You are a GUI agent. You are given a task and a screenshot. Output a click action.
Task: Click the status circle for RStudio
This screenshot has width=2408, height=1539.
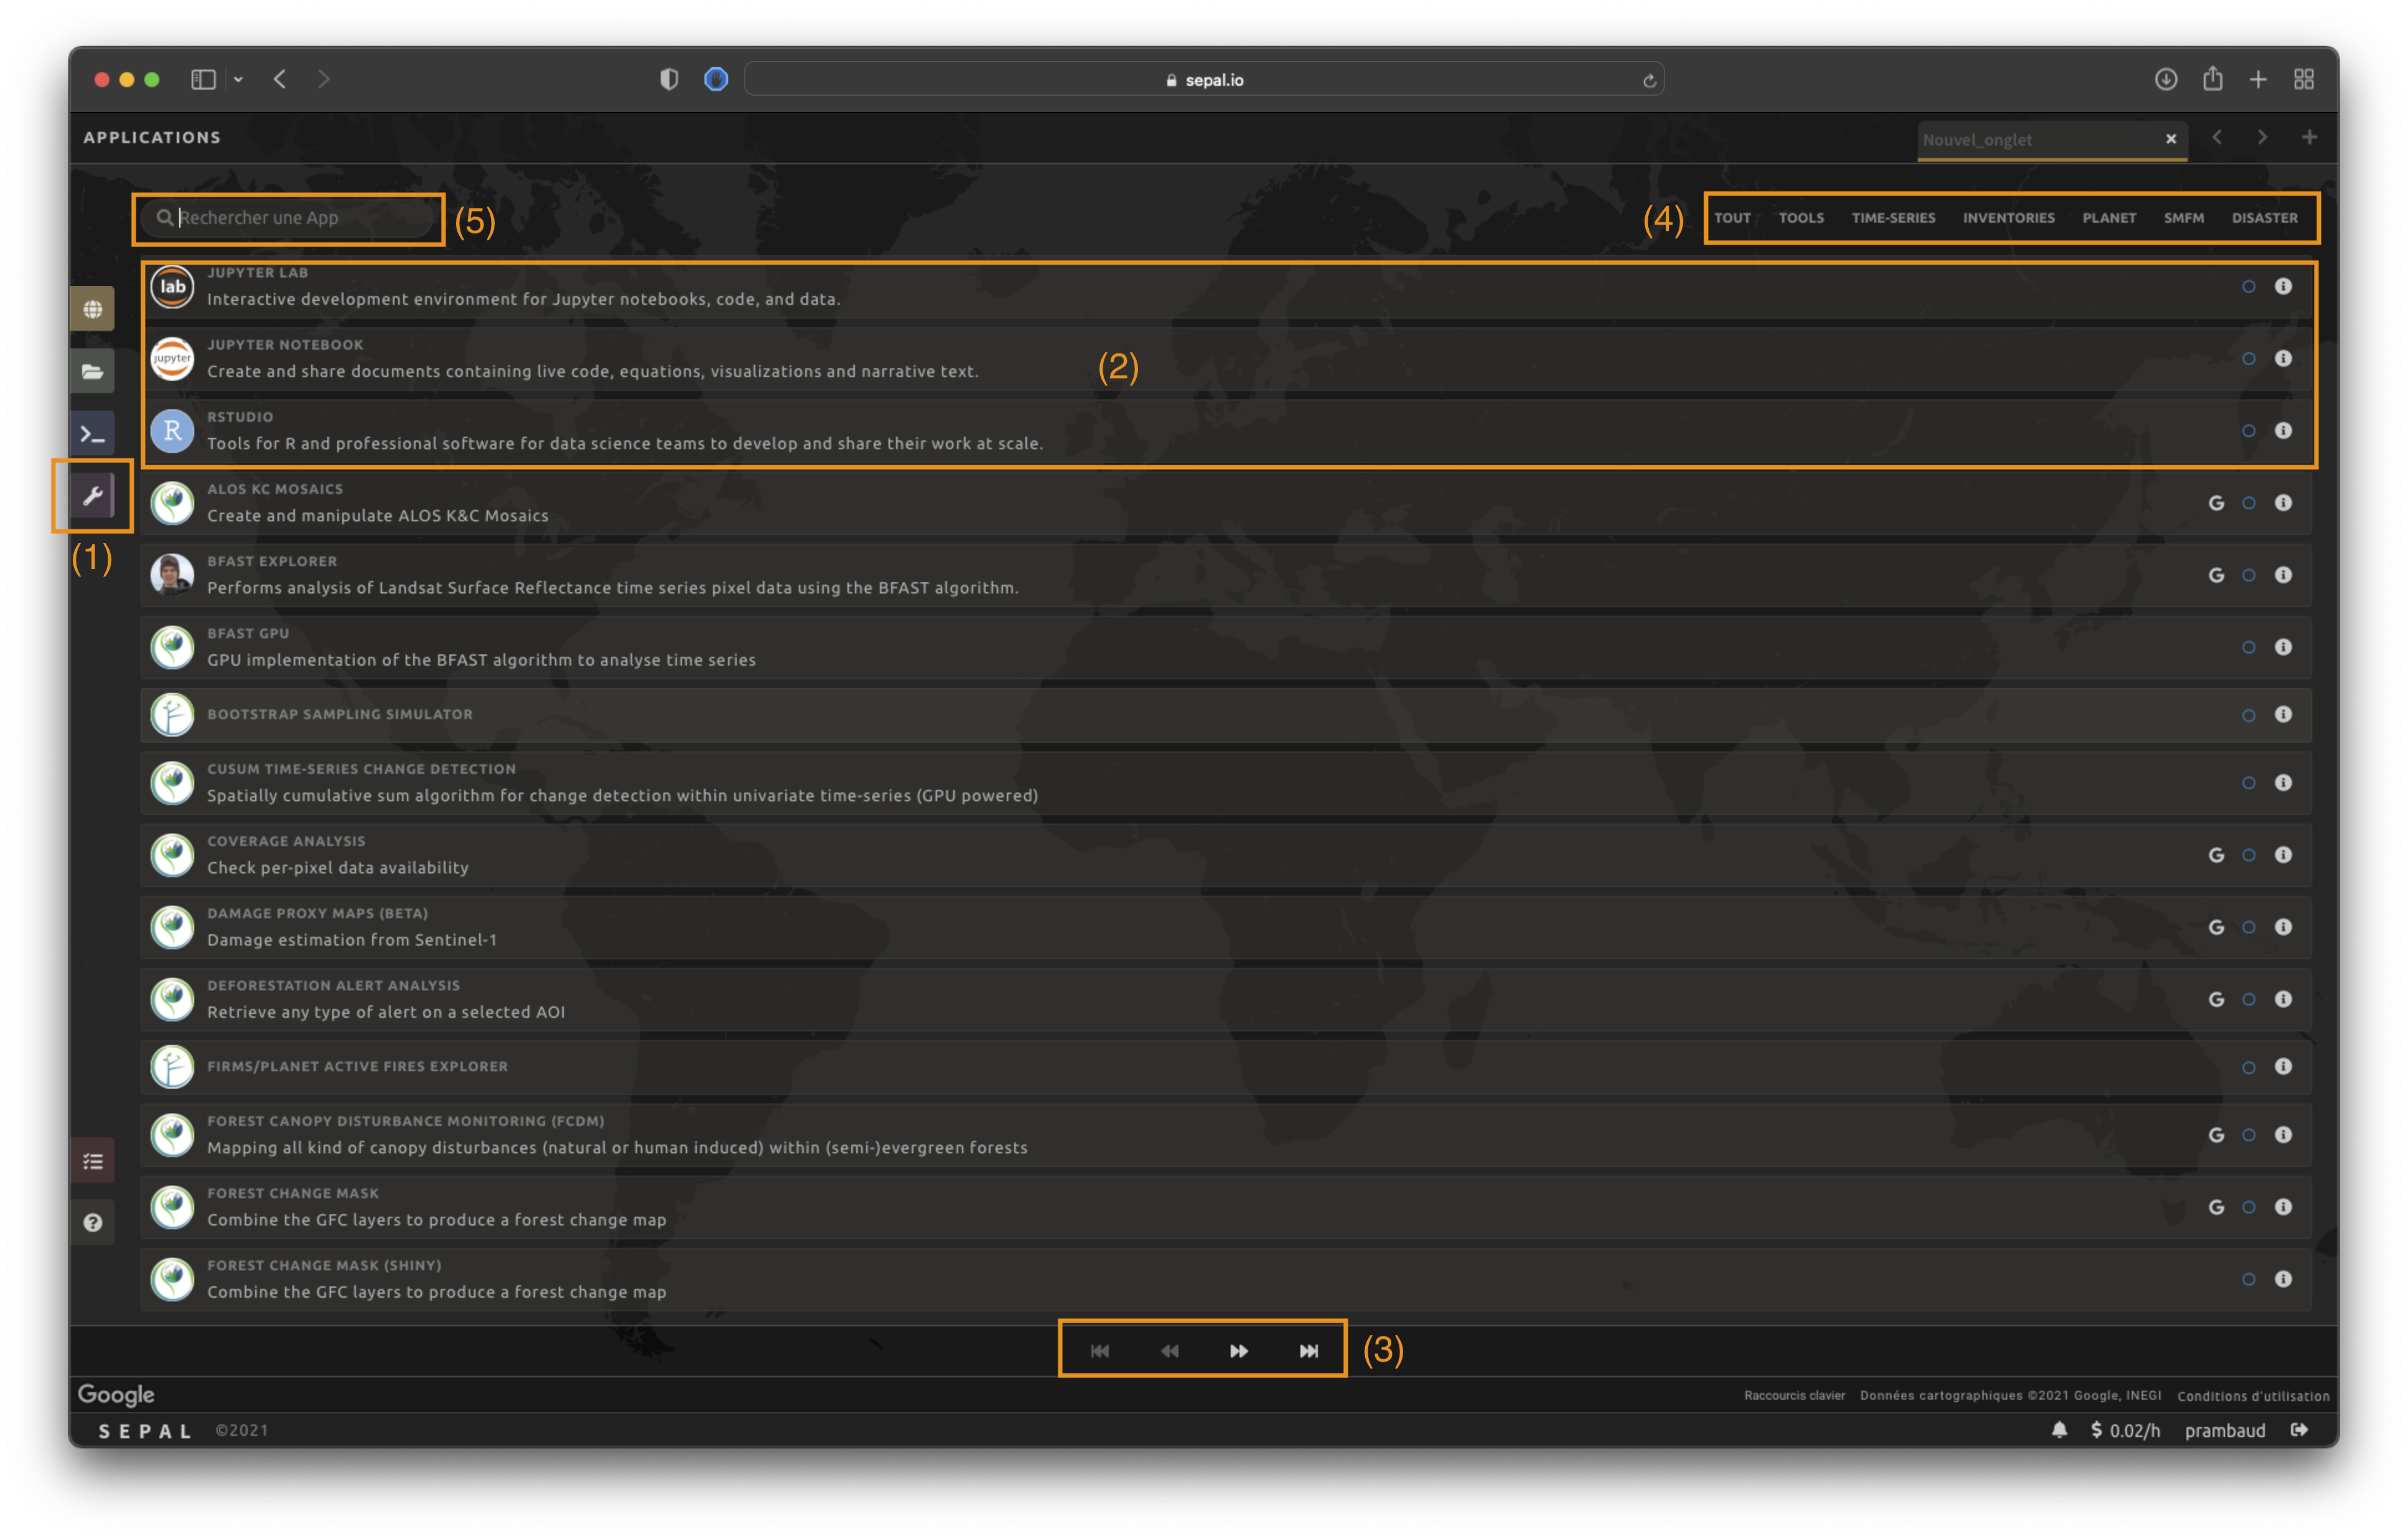click(x=2248, y=431)
